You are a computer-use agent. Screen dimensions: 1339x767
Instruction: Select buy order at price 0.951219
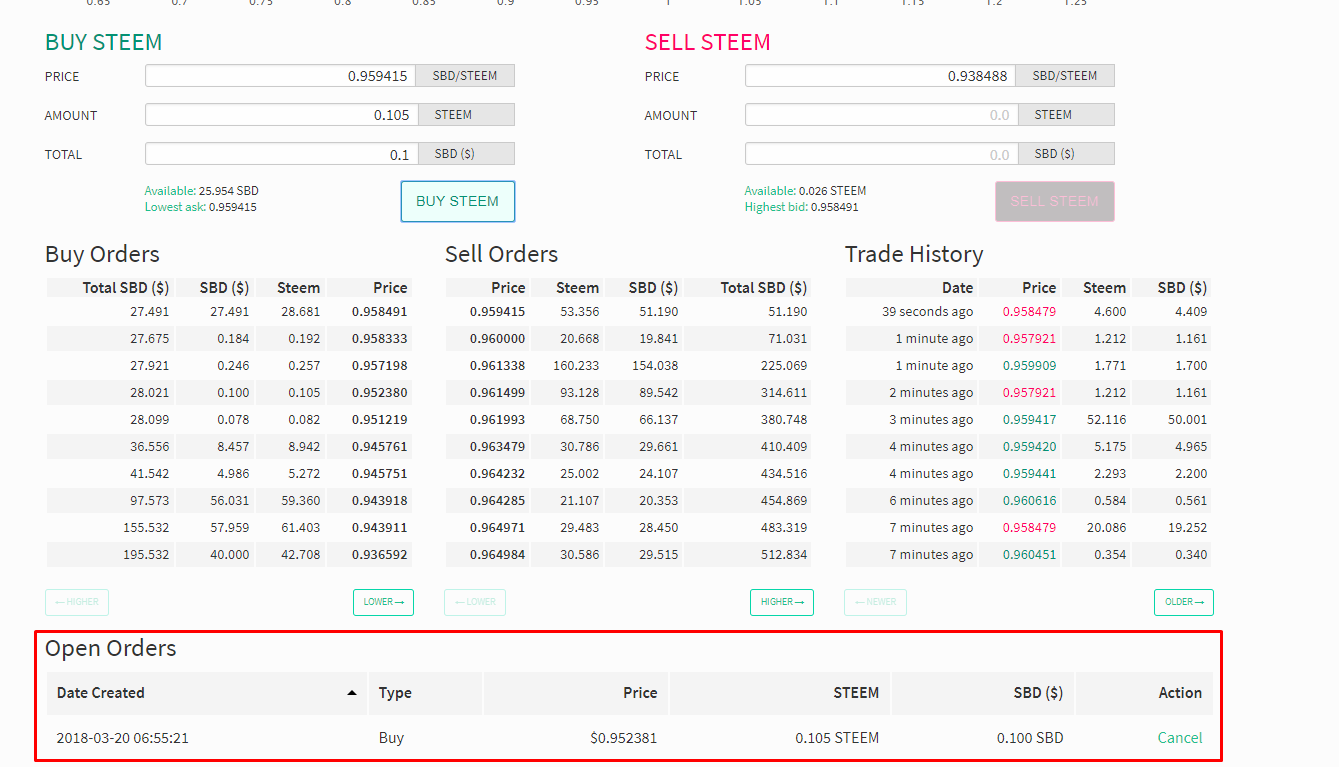point(229,420)
